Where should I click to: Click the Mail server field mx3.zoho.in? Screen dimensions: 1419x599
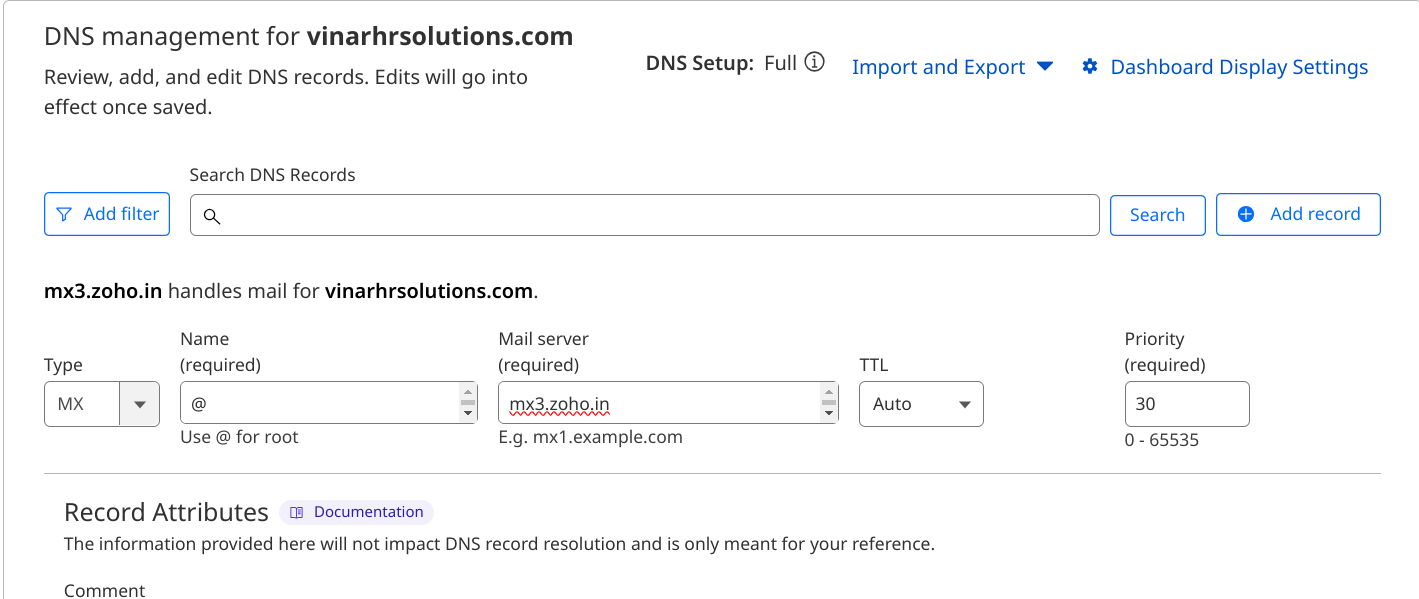pos(660,404)
